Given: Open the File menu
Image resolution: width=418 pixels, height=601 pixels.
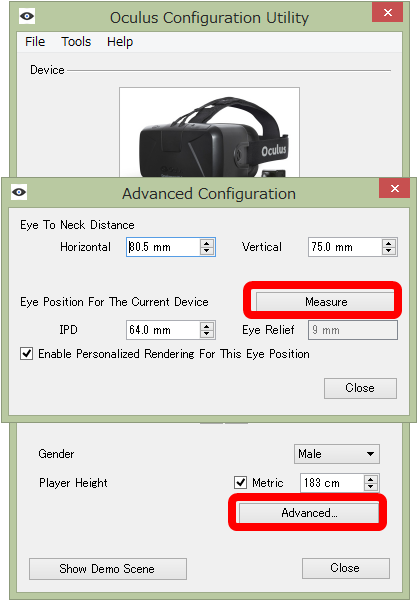Looking at the screenshot, I should tap(35, 41).
